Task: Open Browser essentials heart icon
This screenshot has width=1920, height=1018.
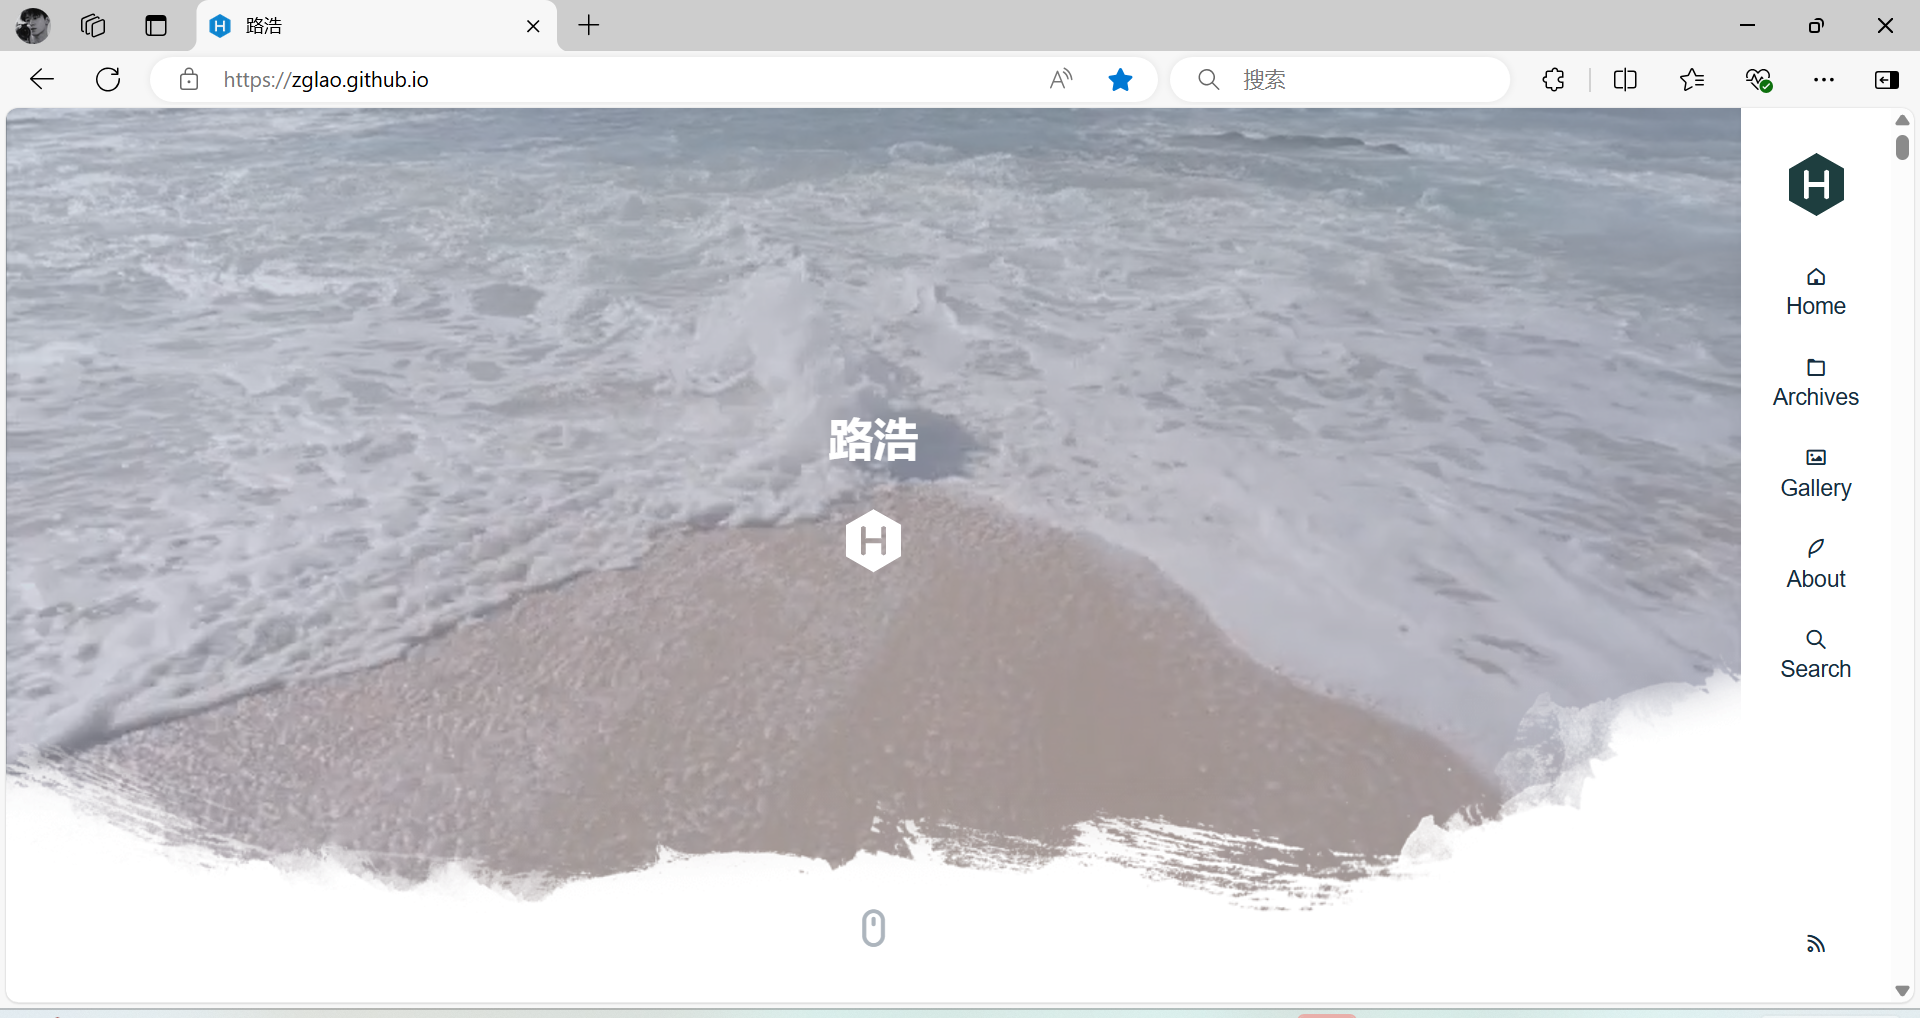Action: 1758,80
